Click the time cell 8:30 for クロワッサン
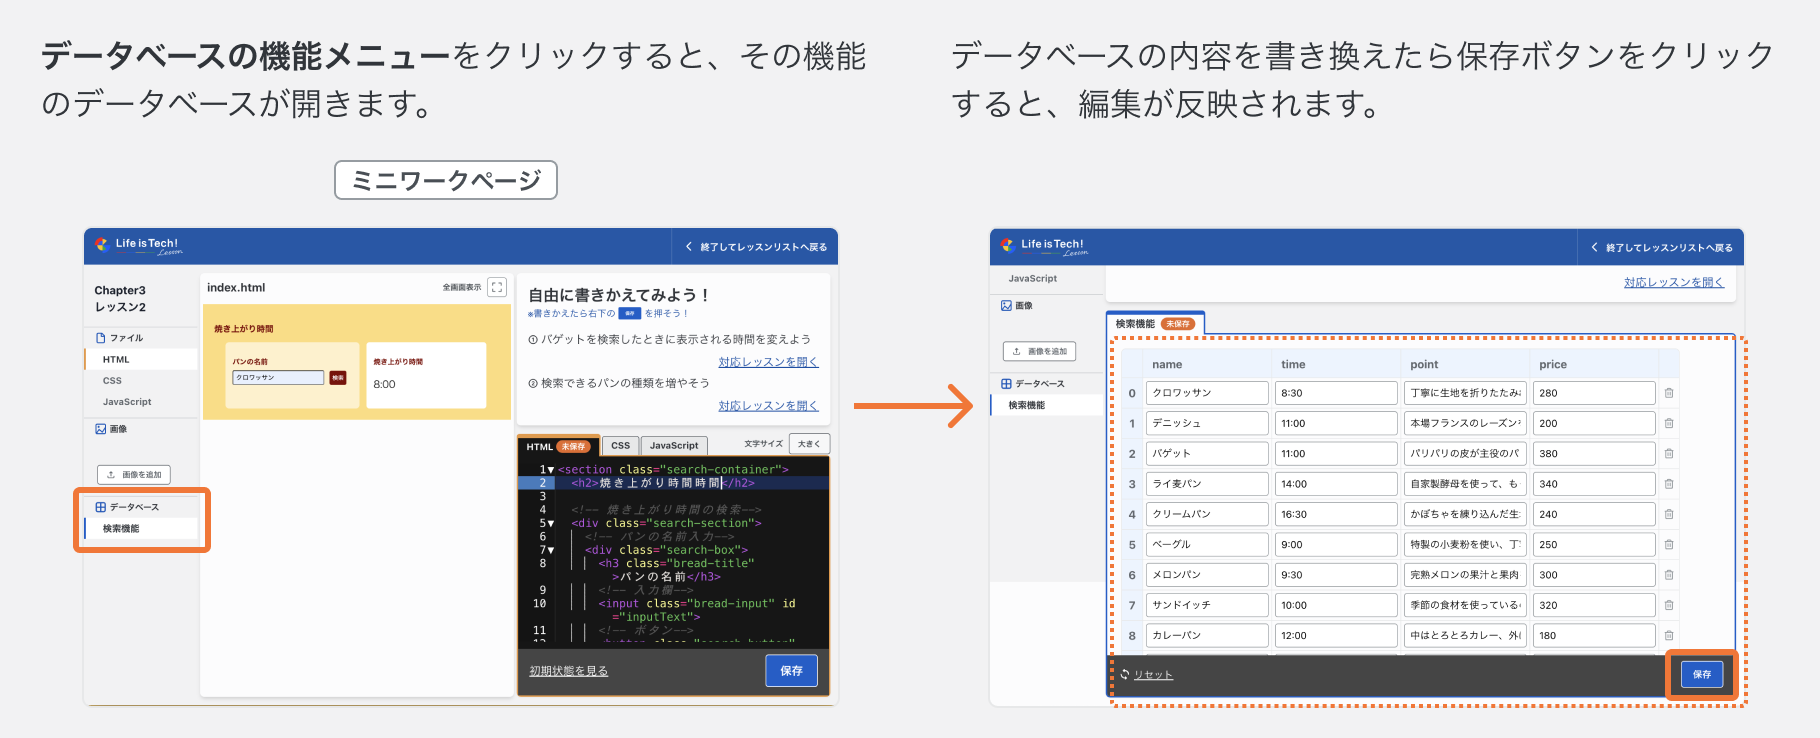Screen dimensions: 1820x738 pos(1336,393)
